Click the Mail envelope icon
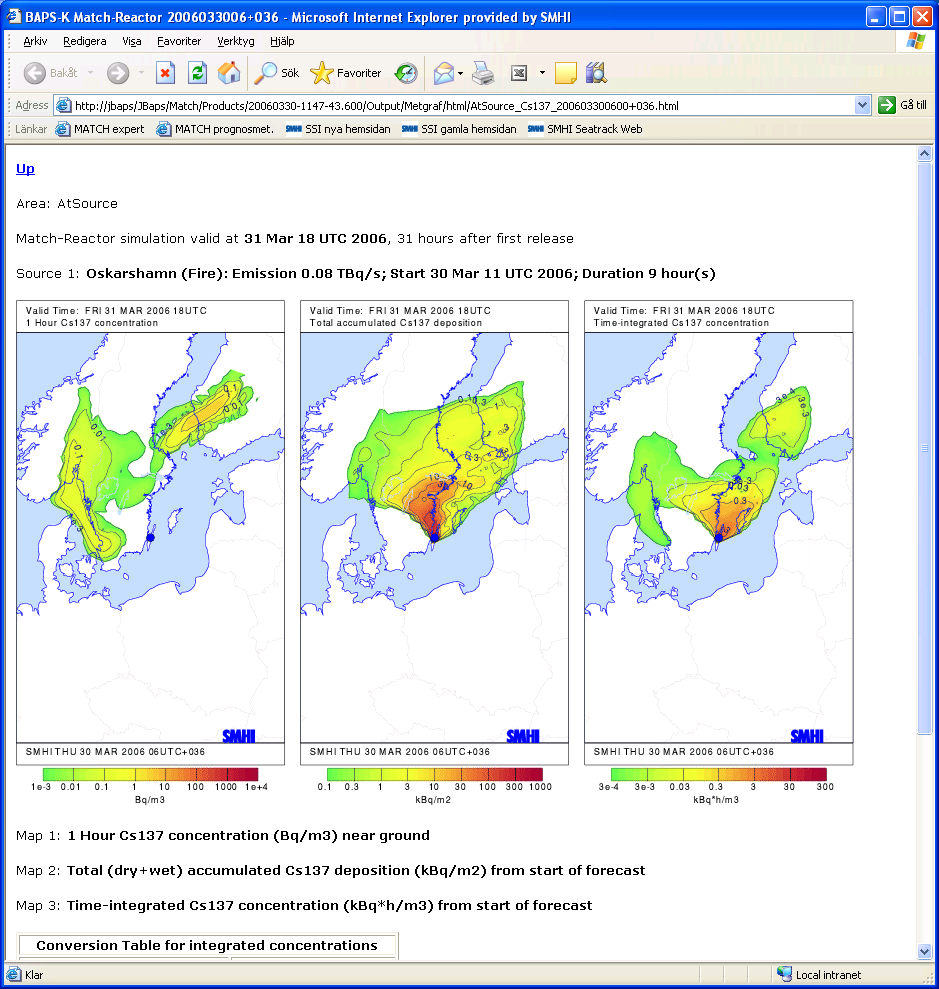Screen dimensions: 939x989 pos(444,73)
